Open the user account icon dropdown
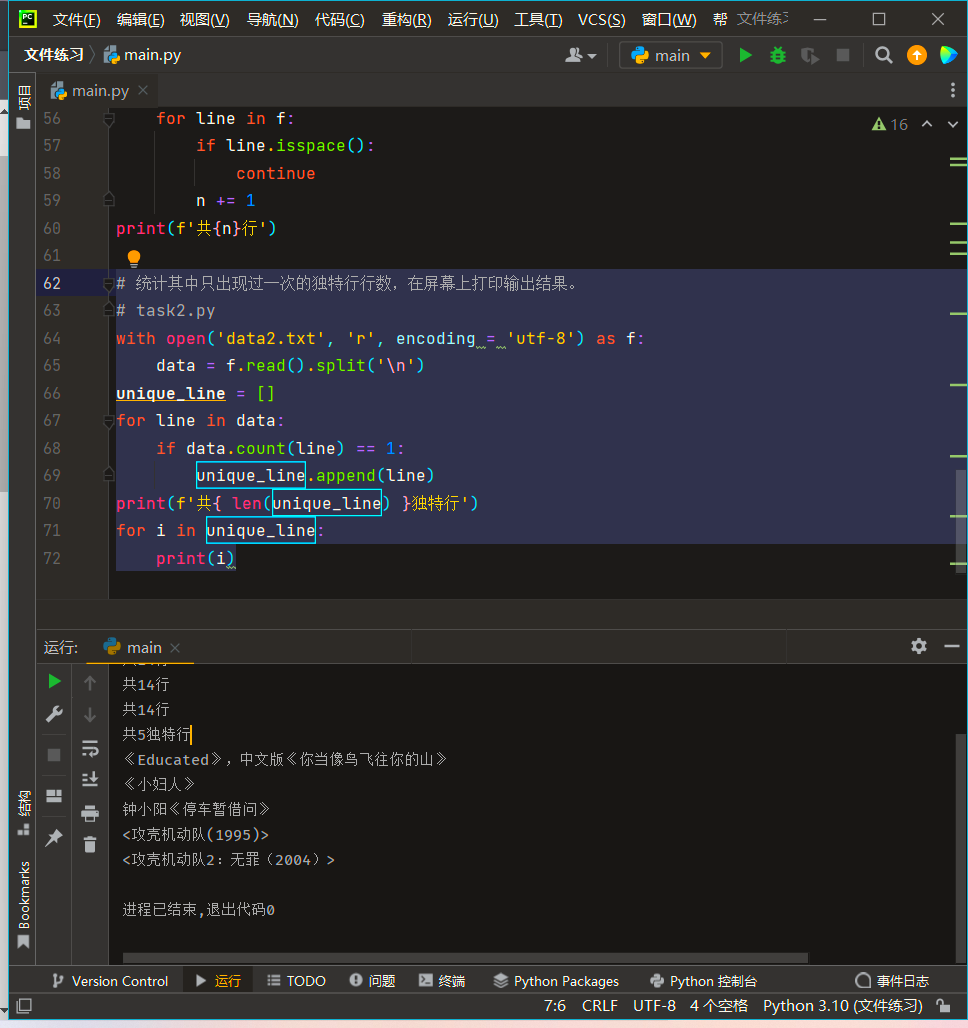Viewport: 968px width, 1028px height. [x=580, y=55]
